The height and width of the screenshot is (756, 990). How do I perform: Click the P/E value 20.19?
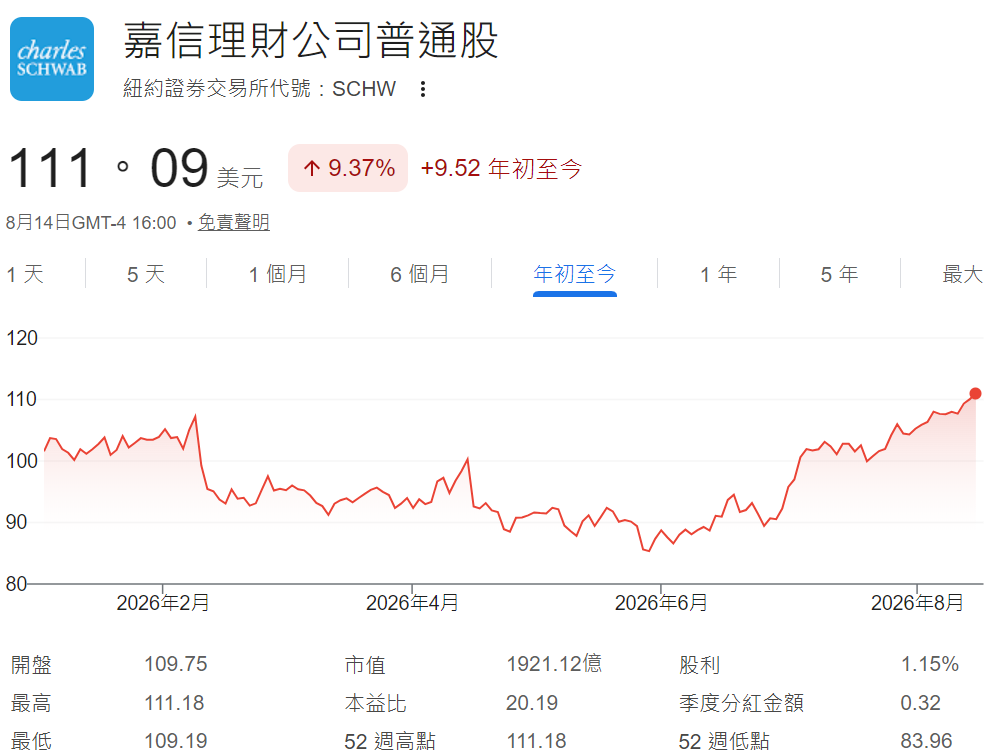(532, 703)
